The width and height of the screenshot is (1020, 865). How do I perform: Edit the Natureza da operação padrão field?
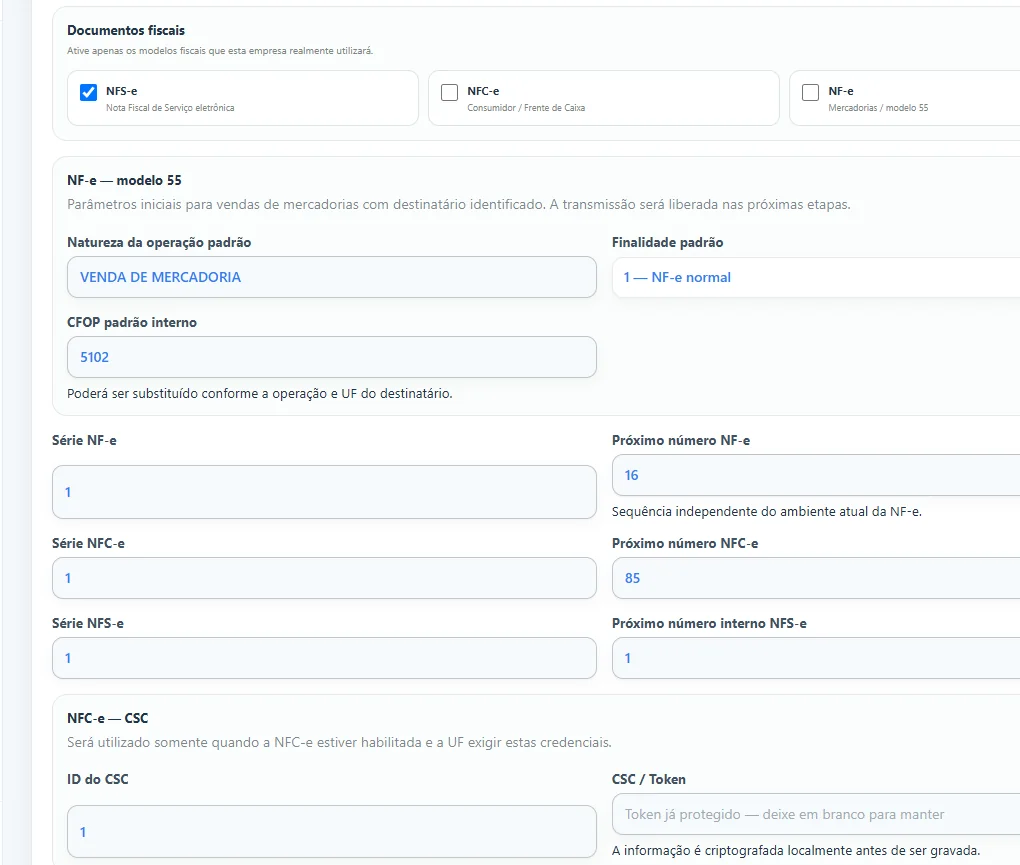click(x=332, y=277)
